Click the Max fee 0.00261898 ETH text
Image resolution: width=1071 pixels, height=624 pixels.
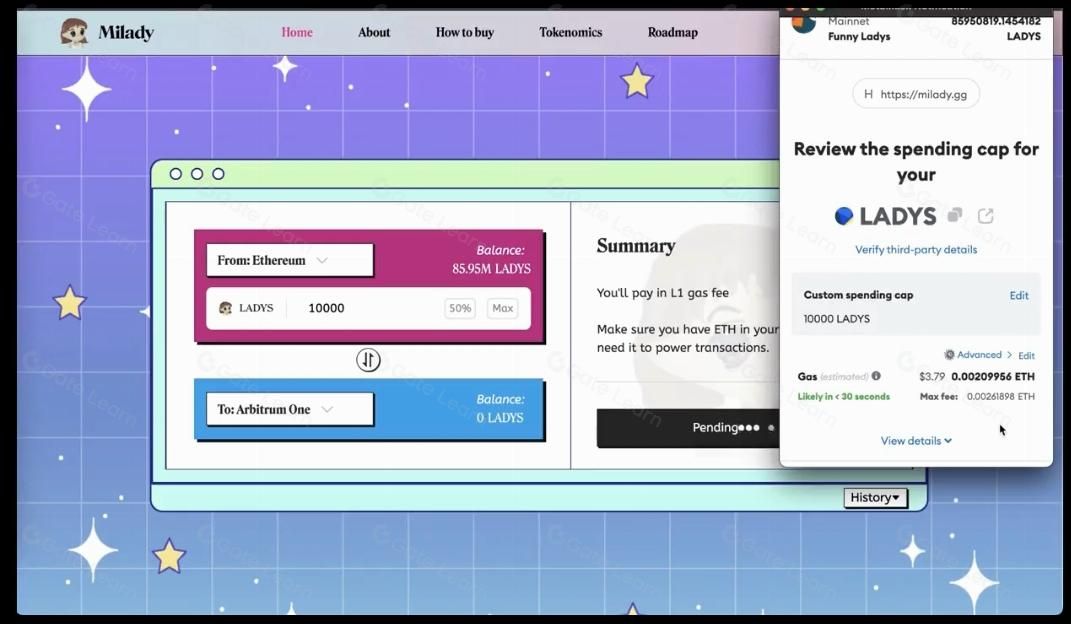[x=977, y=396]
